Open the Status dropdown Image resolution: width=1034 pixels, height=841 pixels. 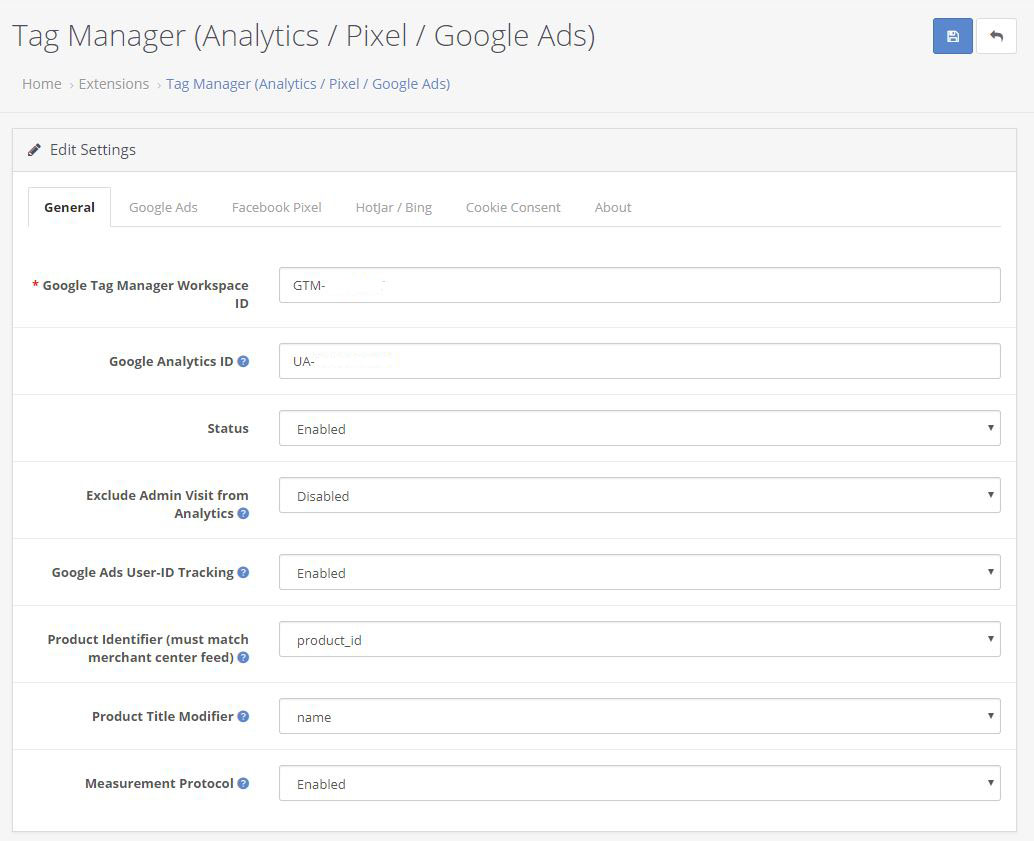pos(640,429)
